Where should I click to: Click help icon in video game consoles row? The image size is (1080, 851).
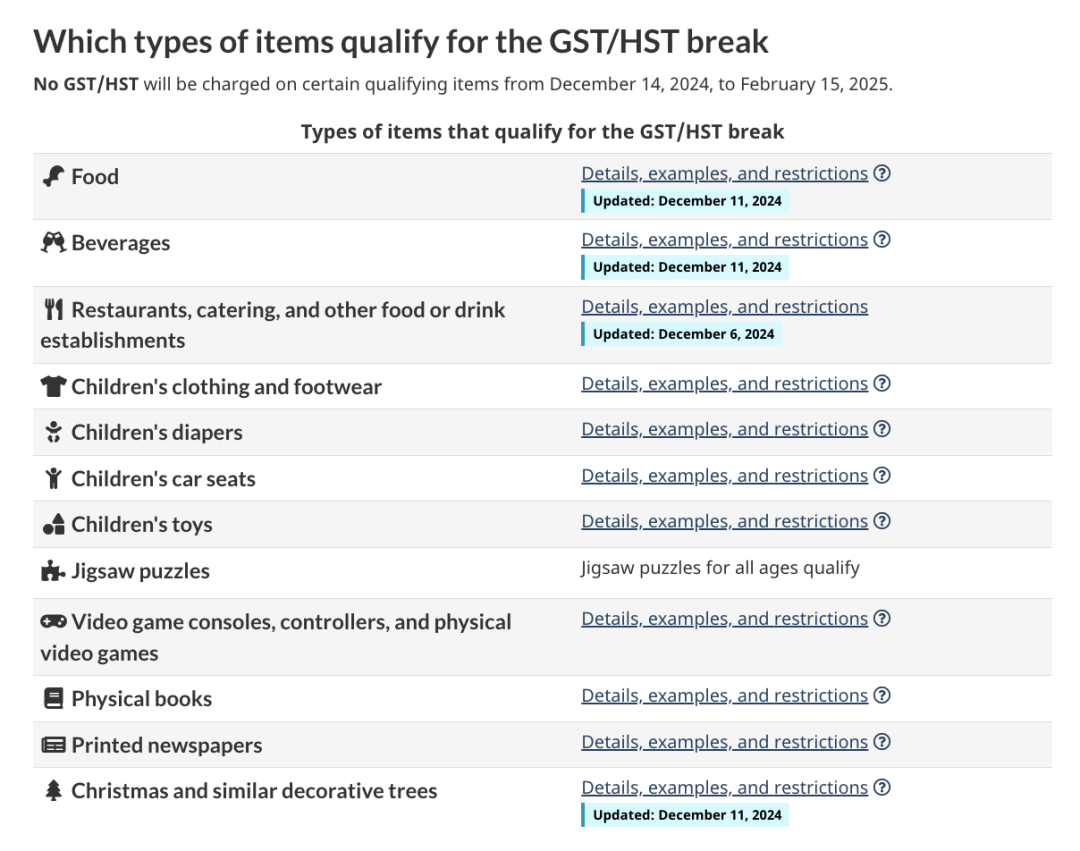tap(882, 619)
